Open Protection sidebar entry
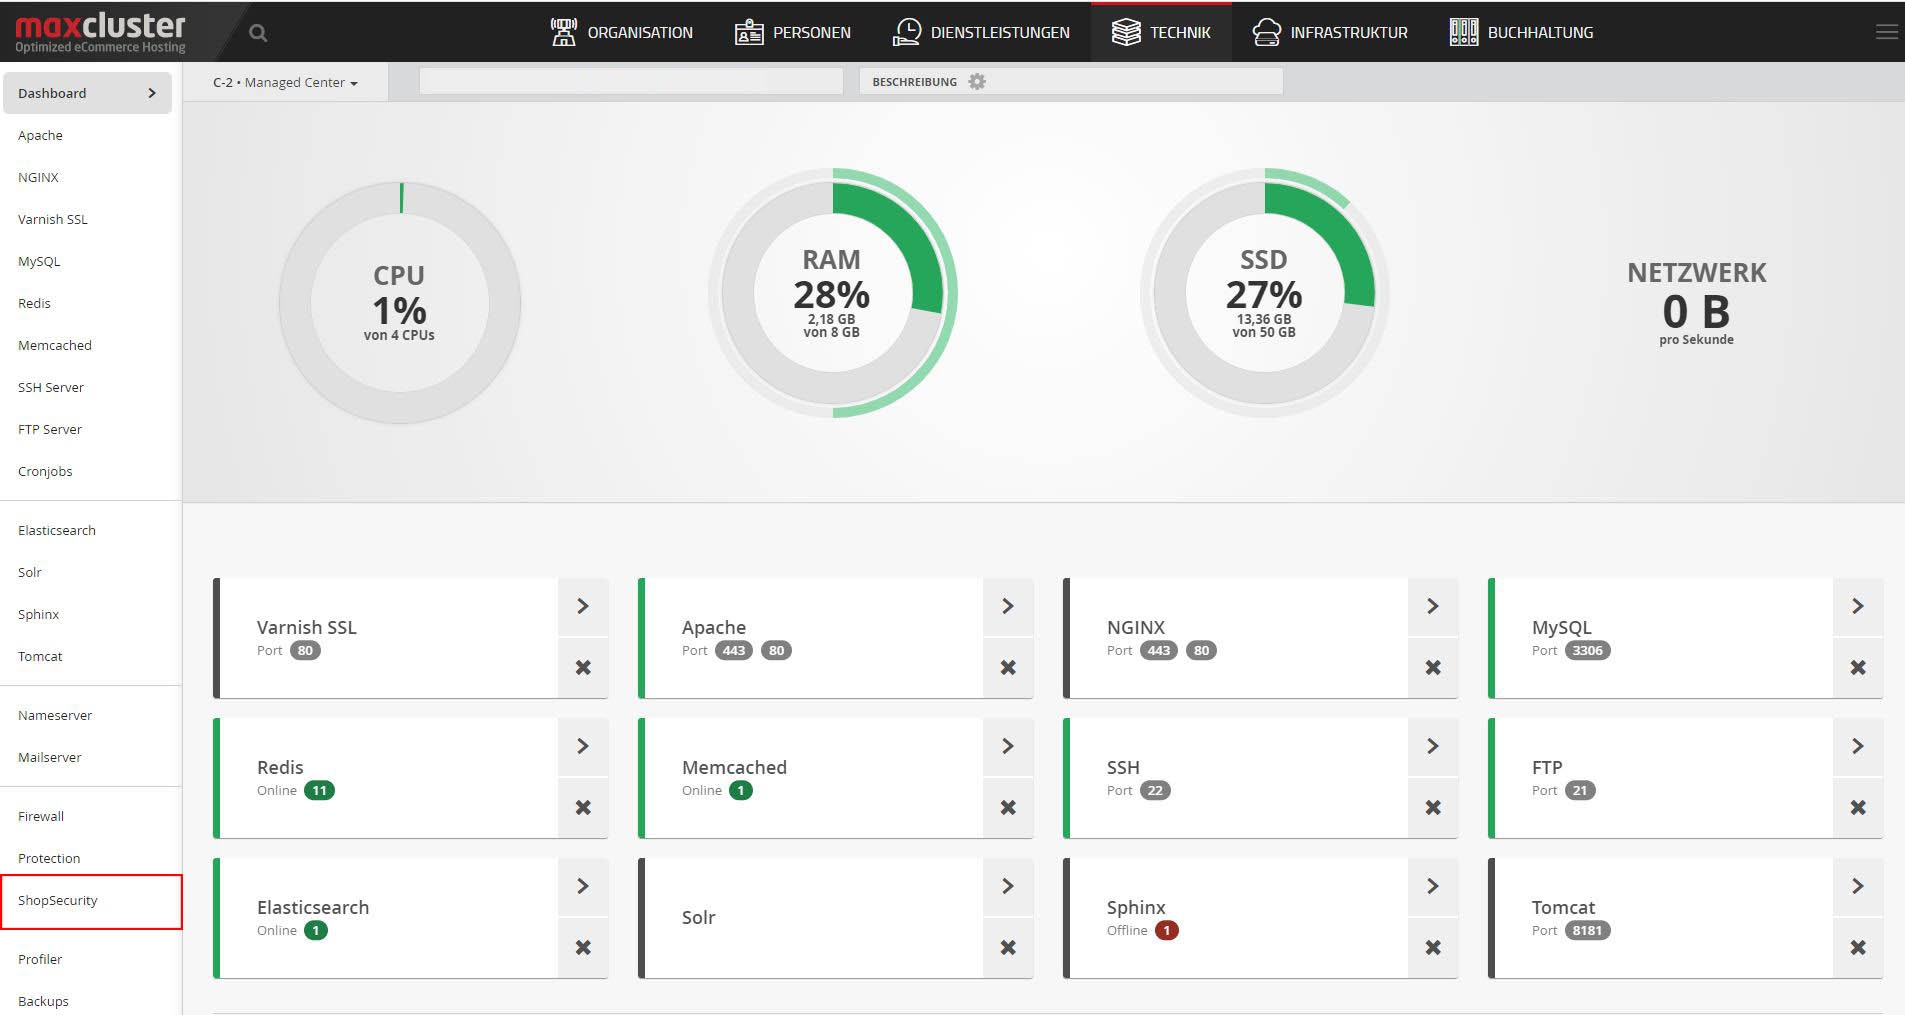1905x1015 pixels. [x=49, y=858]
